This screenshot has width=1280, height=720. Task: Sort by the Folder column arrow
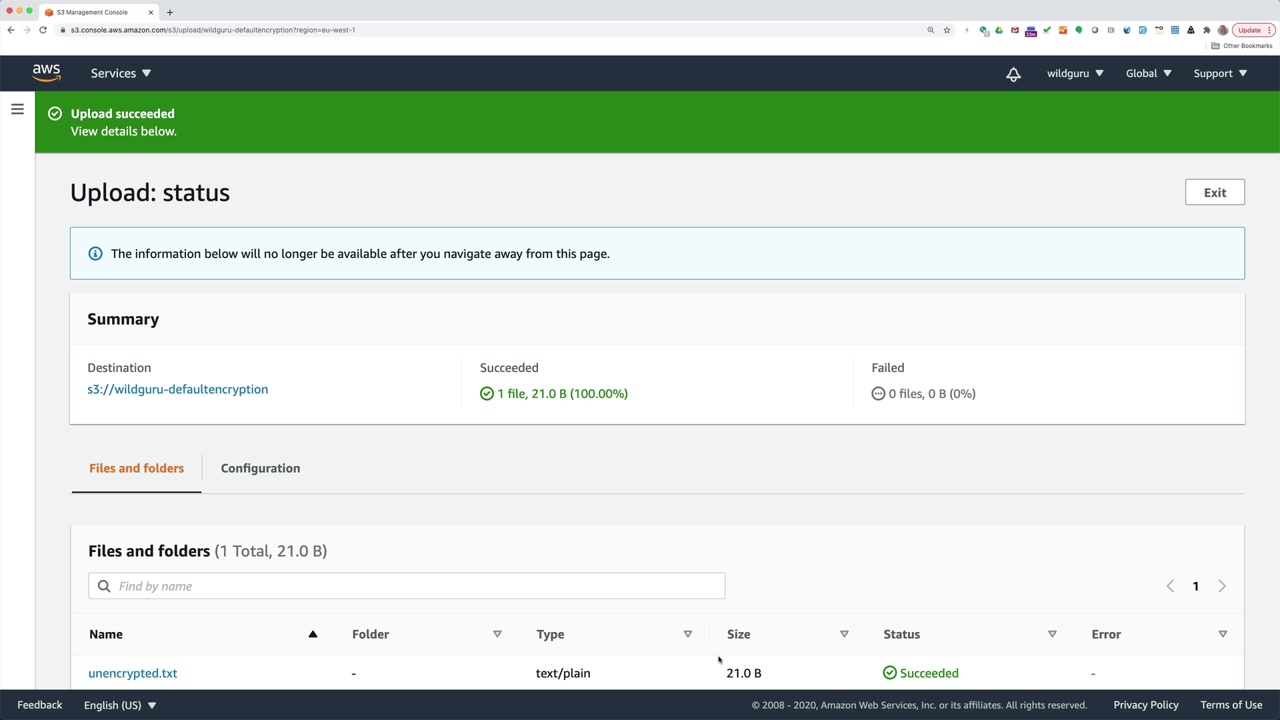(497, 634)
